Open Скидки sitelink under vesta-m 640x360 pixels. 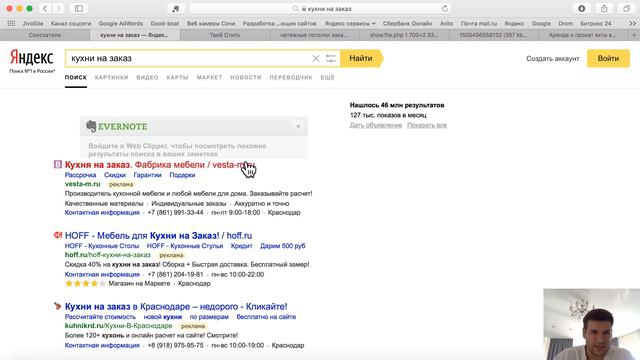tap(115, 175)
